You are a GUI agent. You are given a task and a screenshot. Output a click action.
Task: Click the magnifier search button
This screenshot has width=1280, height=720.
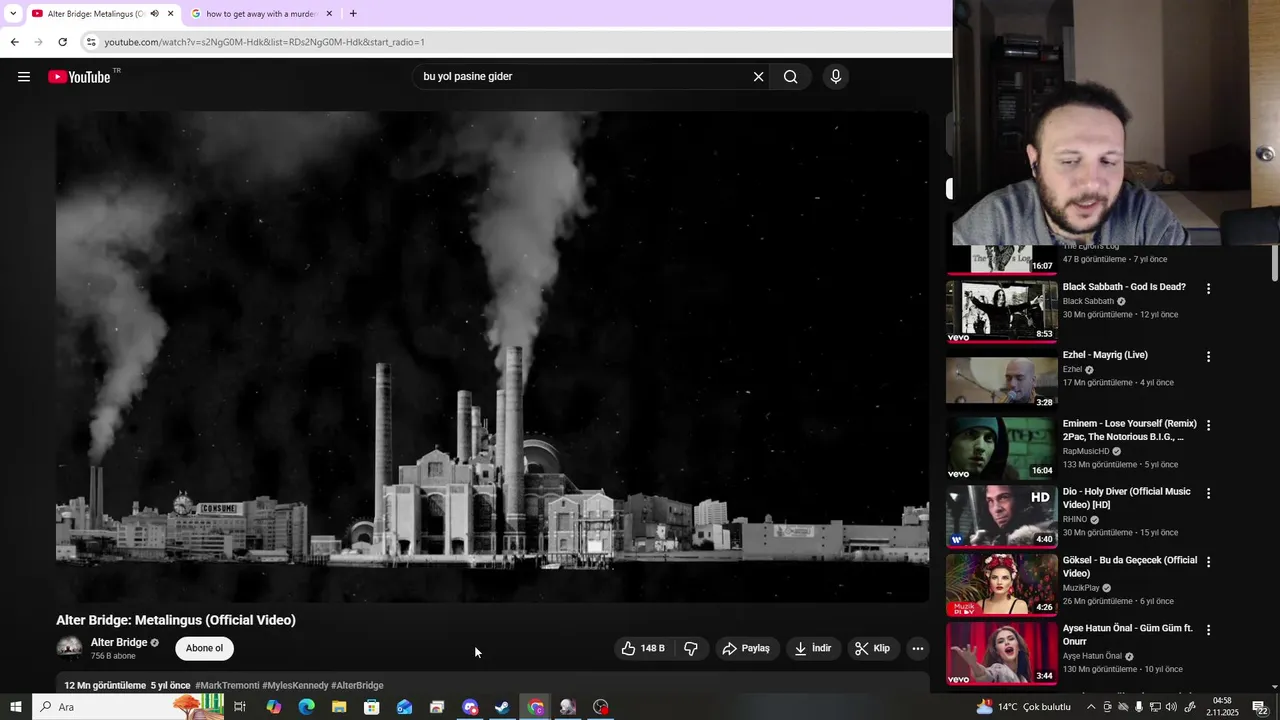(790, 77)
